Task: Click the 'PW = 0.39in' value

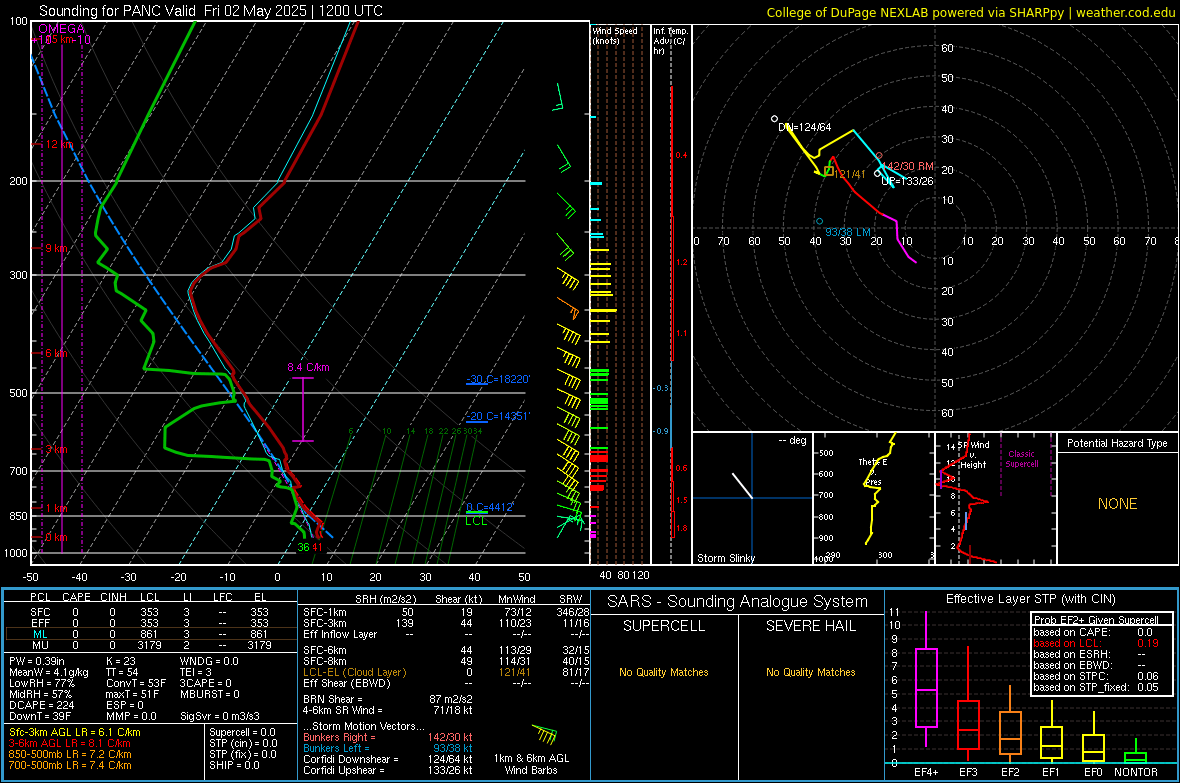Action: (37, 661)
